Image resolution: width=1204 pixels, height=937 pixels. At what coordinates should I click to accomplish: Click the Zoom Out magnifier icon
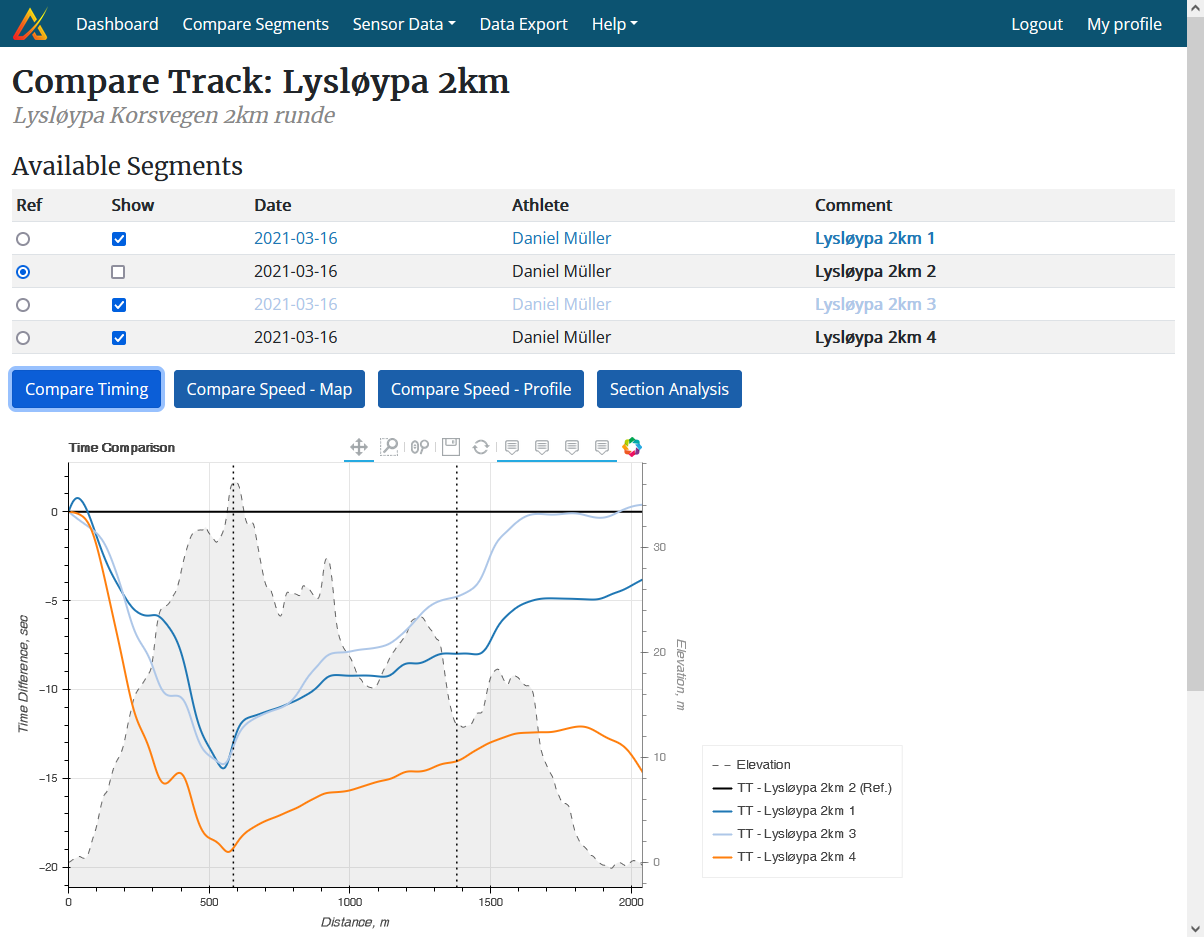pos(425,447)
